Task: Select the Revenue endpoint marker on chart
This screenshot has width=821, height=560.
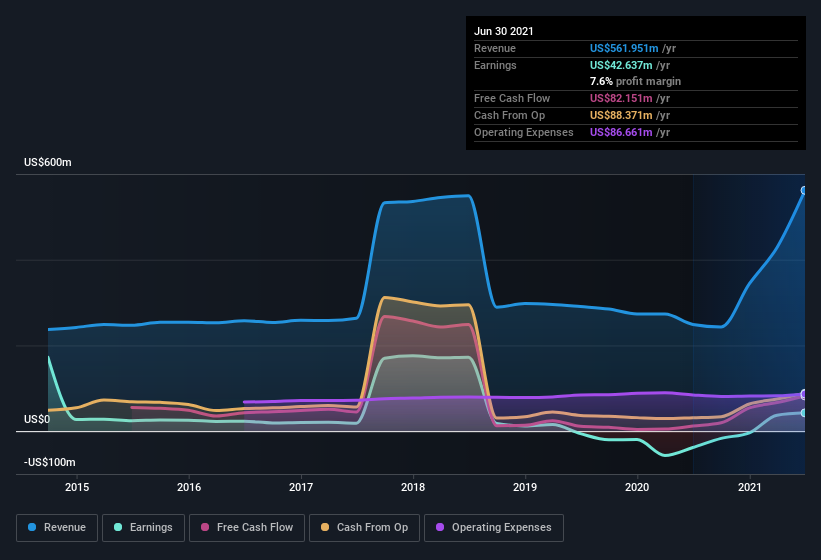Action: (x=804, y=191)
